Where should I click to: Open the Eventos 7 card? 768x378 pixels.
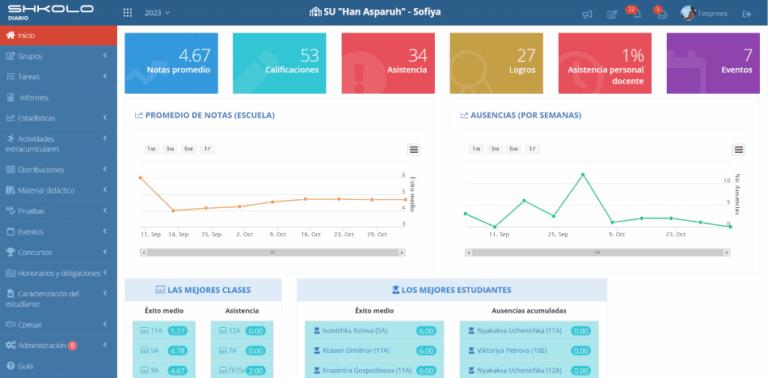[713, 63]
